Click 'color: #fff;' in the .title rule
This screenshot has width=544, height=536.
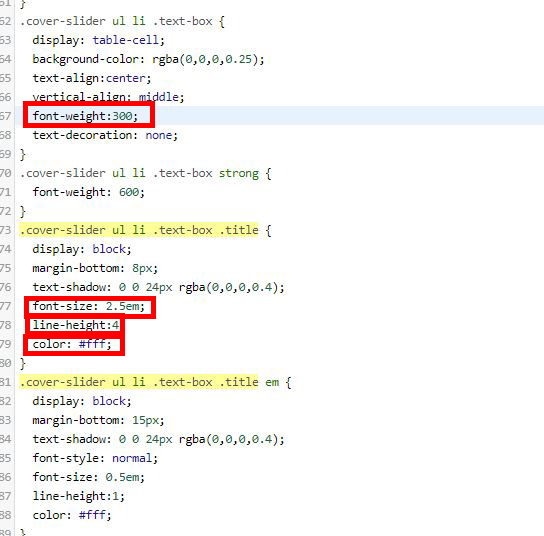[x=72, y=344]
